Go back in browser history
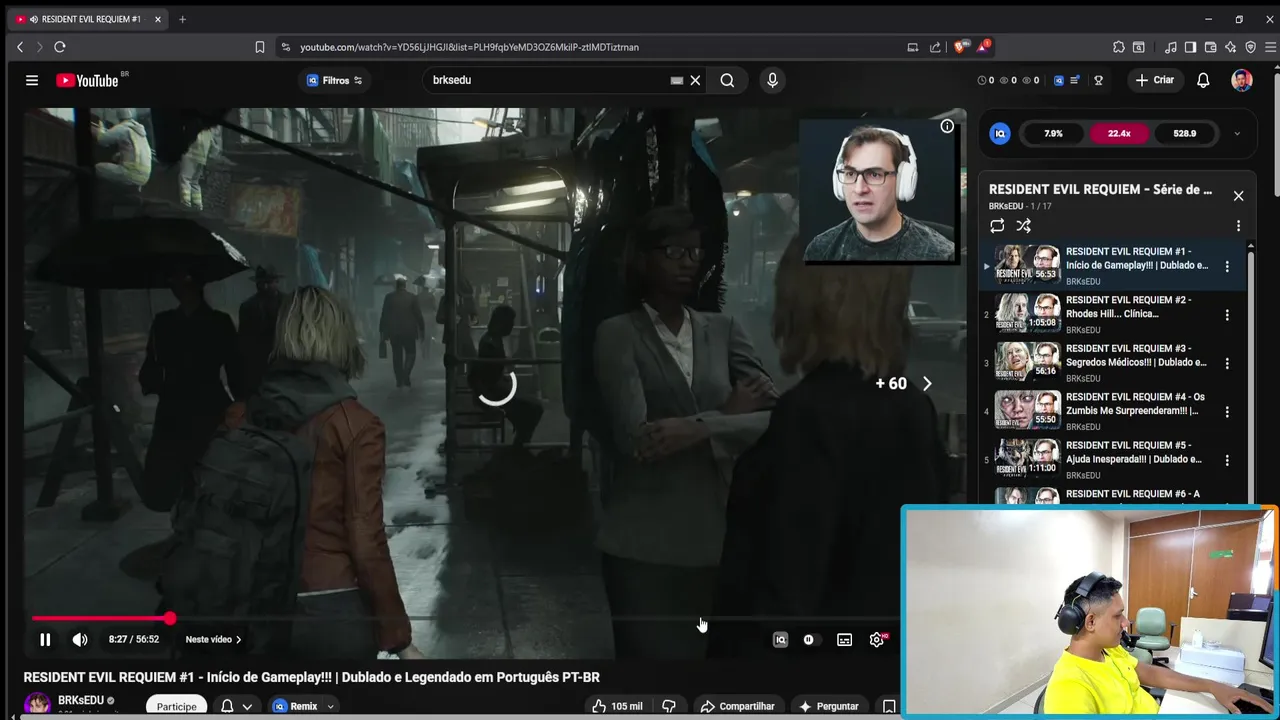1280x720 pixels. click(x=20, y=47)
